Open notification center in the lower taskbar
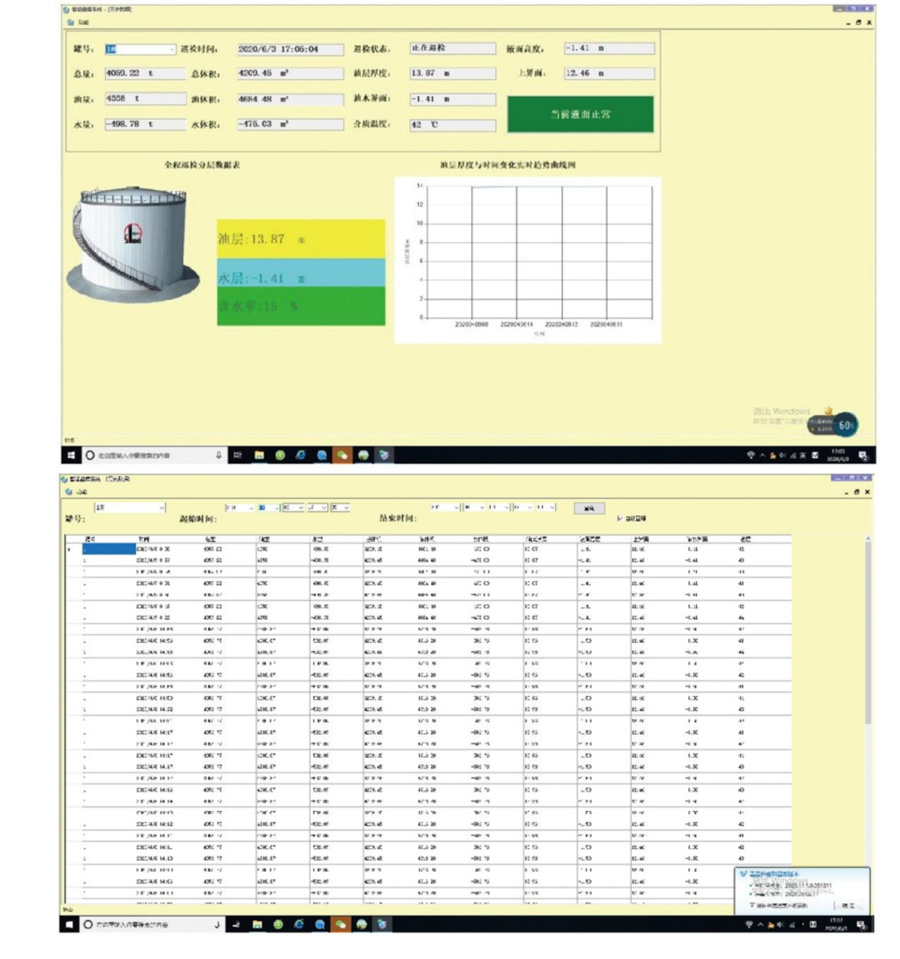900x959 pixels. click(862, 925)
